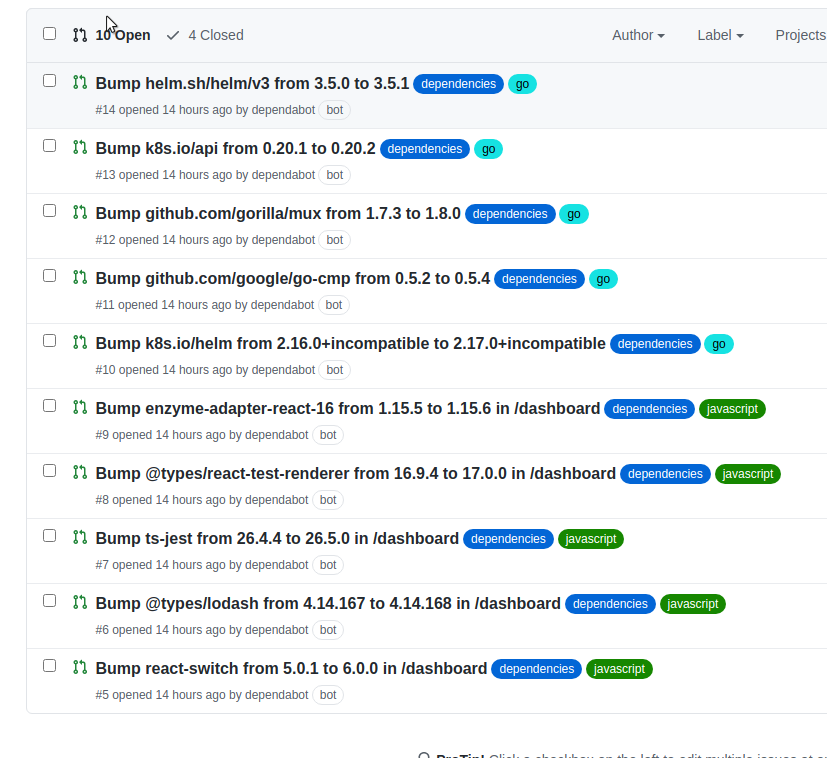Click '#11 opened 14 hours ago' text
This screenshot has height=758, width=827.
[163, 305]
